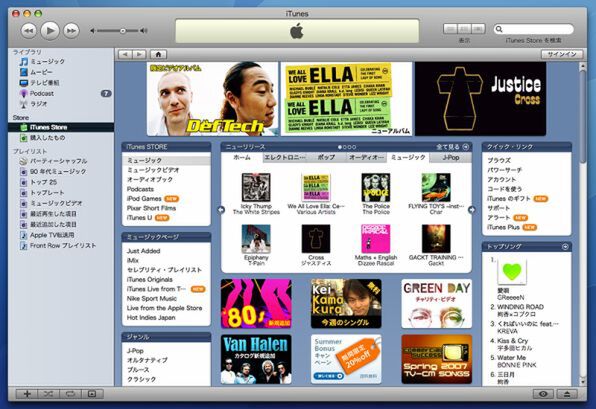Viewport: 596px width, 409px height.
Task: Click the right carousel arrow in new releases
Action: pyautogui.click(x=472, y=209)
